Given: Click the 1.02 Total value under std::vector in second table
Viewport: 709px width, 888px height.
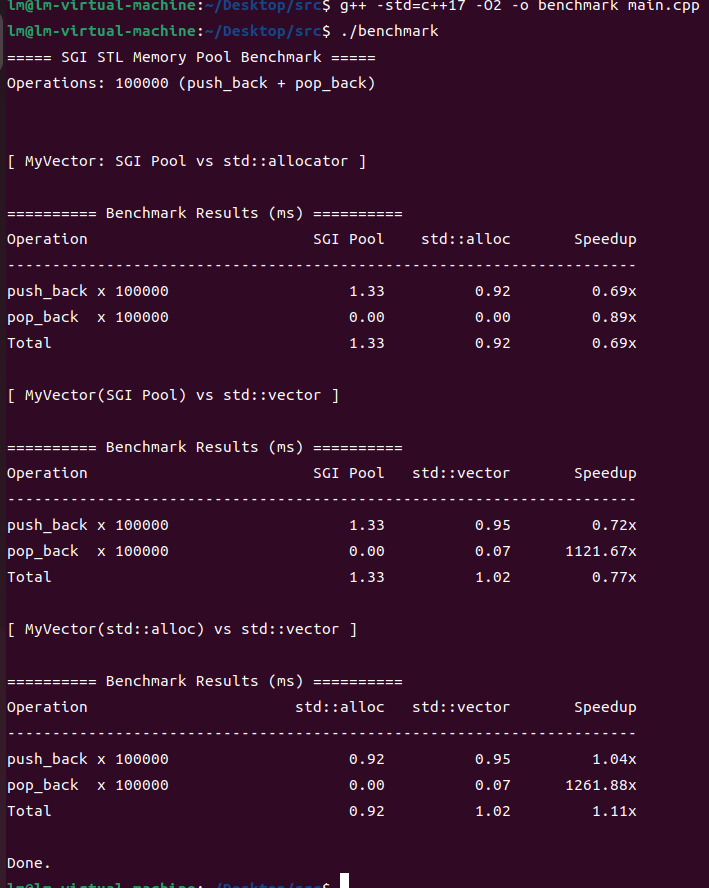Looking at the screenshot, I should 493,577.
